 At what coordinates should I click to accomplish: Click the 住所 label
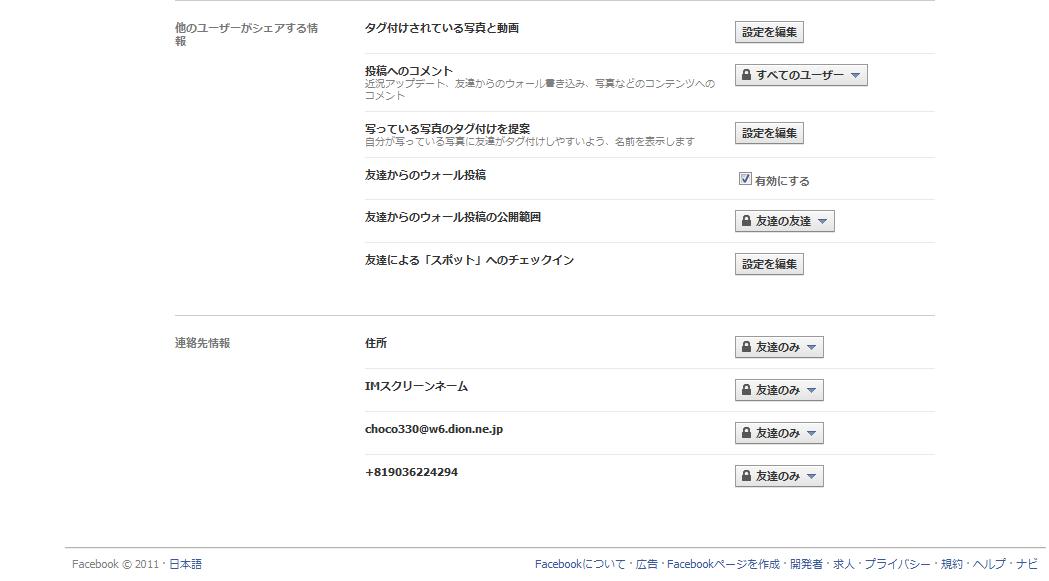tap(376, 343)
